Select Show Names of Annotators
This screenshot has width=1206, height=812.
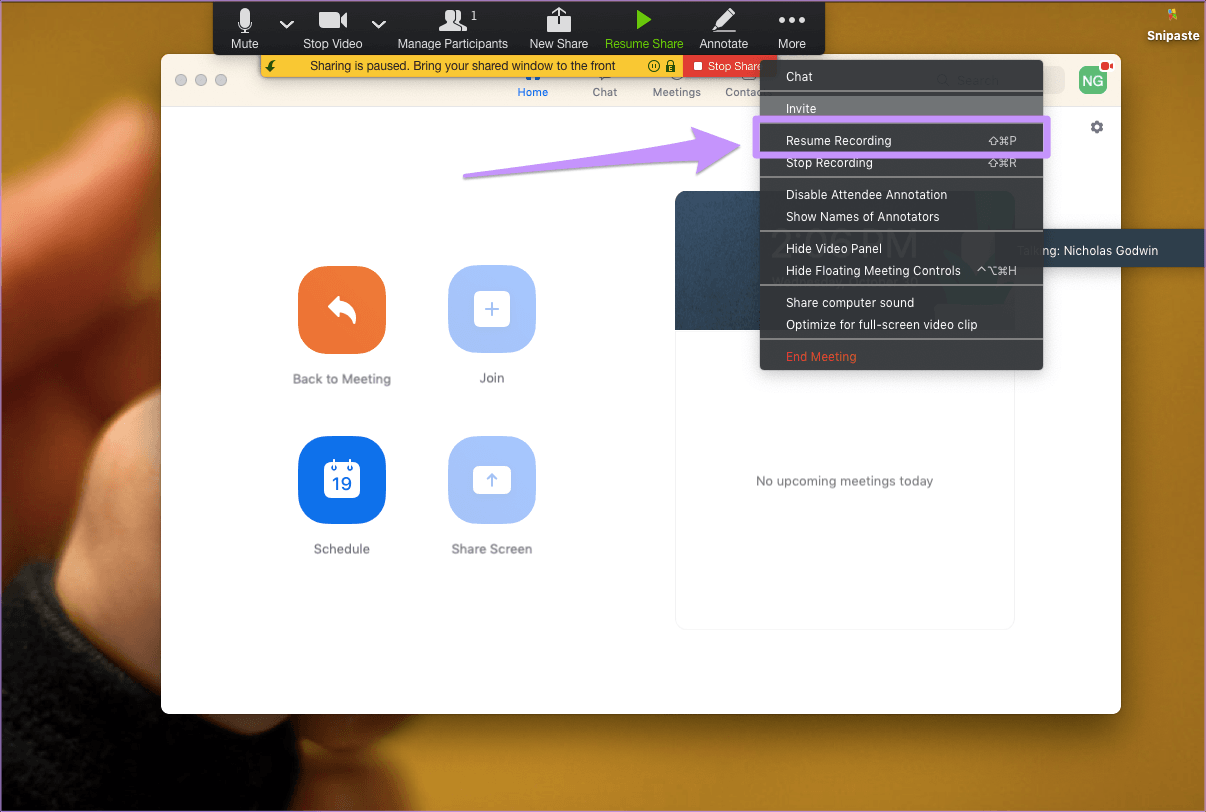[901, 217]
